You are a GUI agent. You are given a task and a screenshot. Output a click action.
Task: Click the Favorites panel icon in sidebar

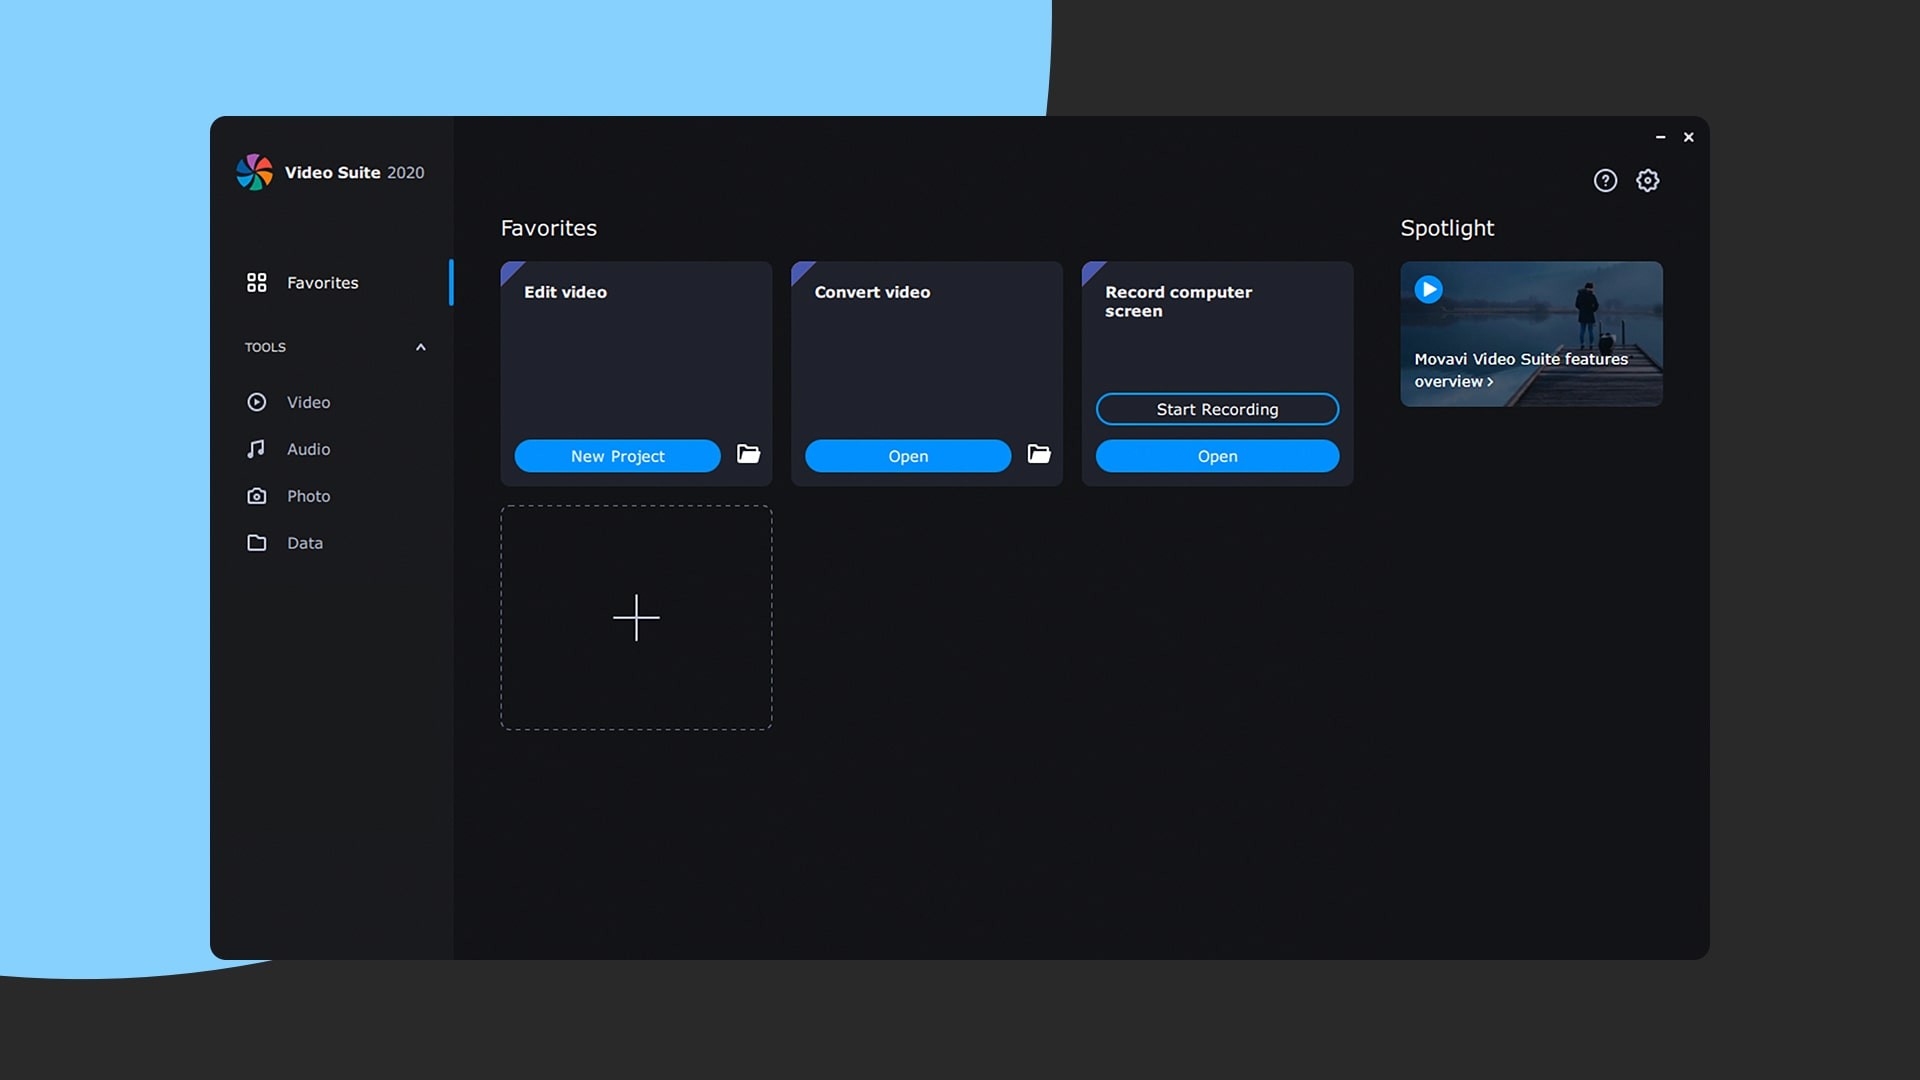[x=255, y=281]
